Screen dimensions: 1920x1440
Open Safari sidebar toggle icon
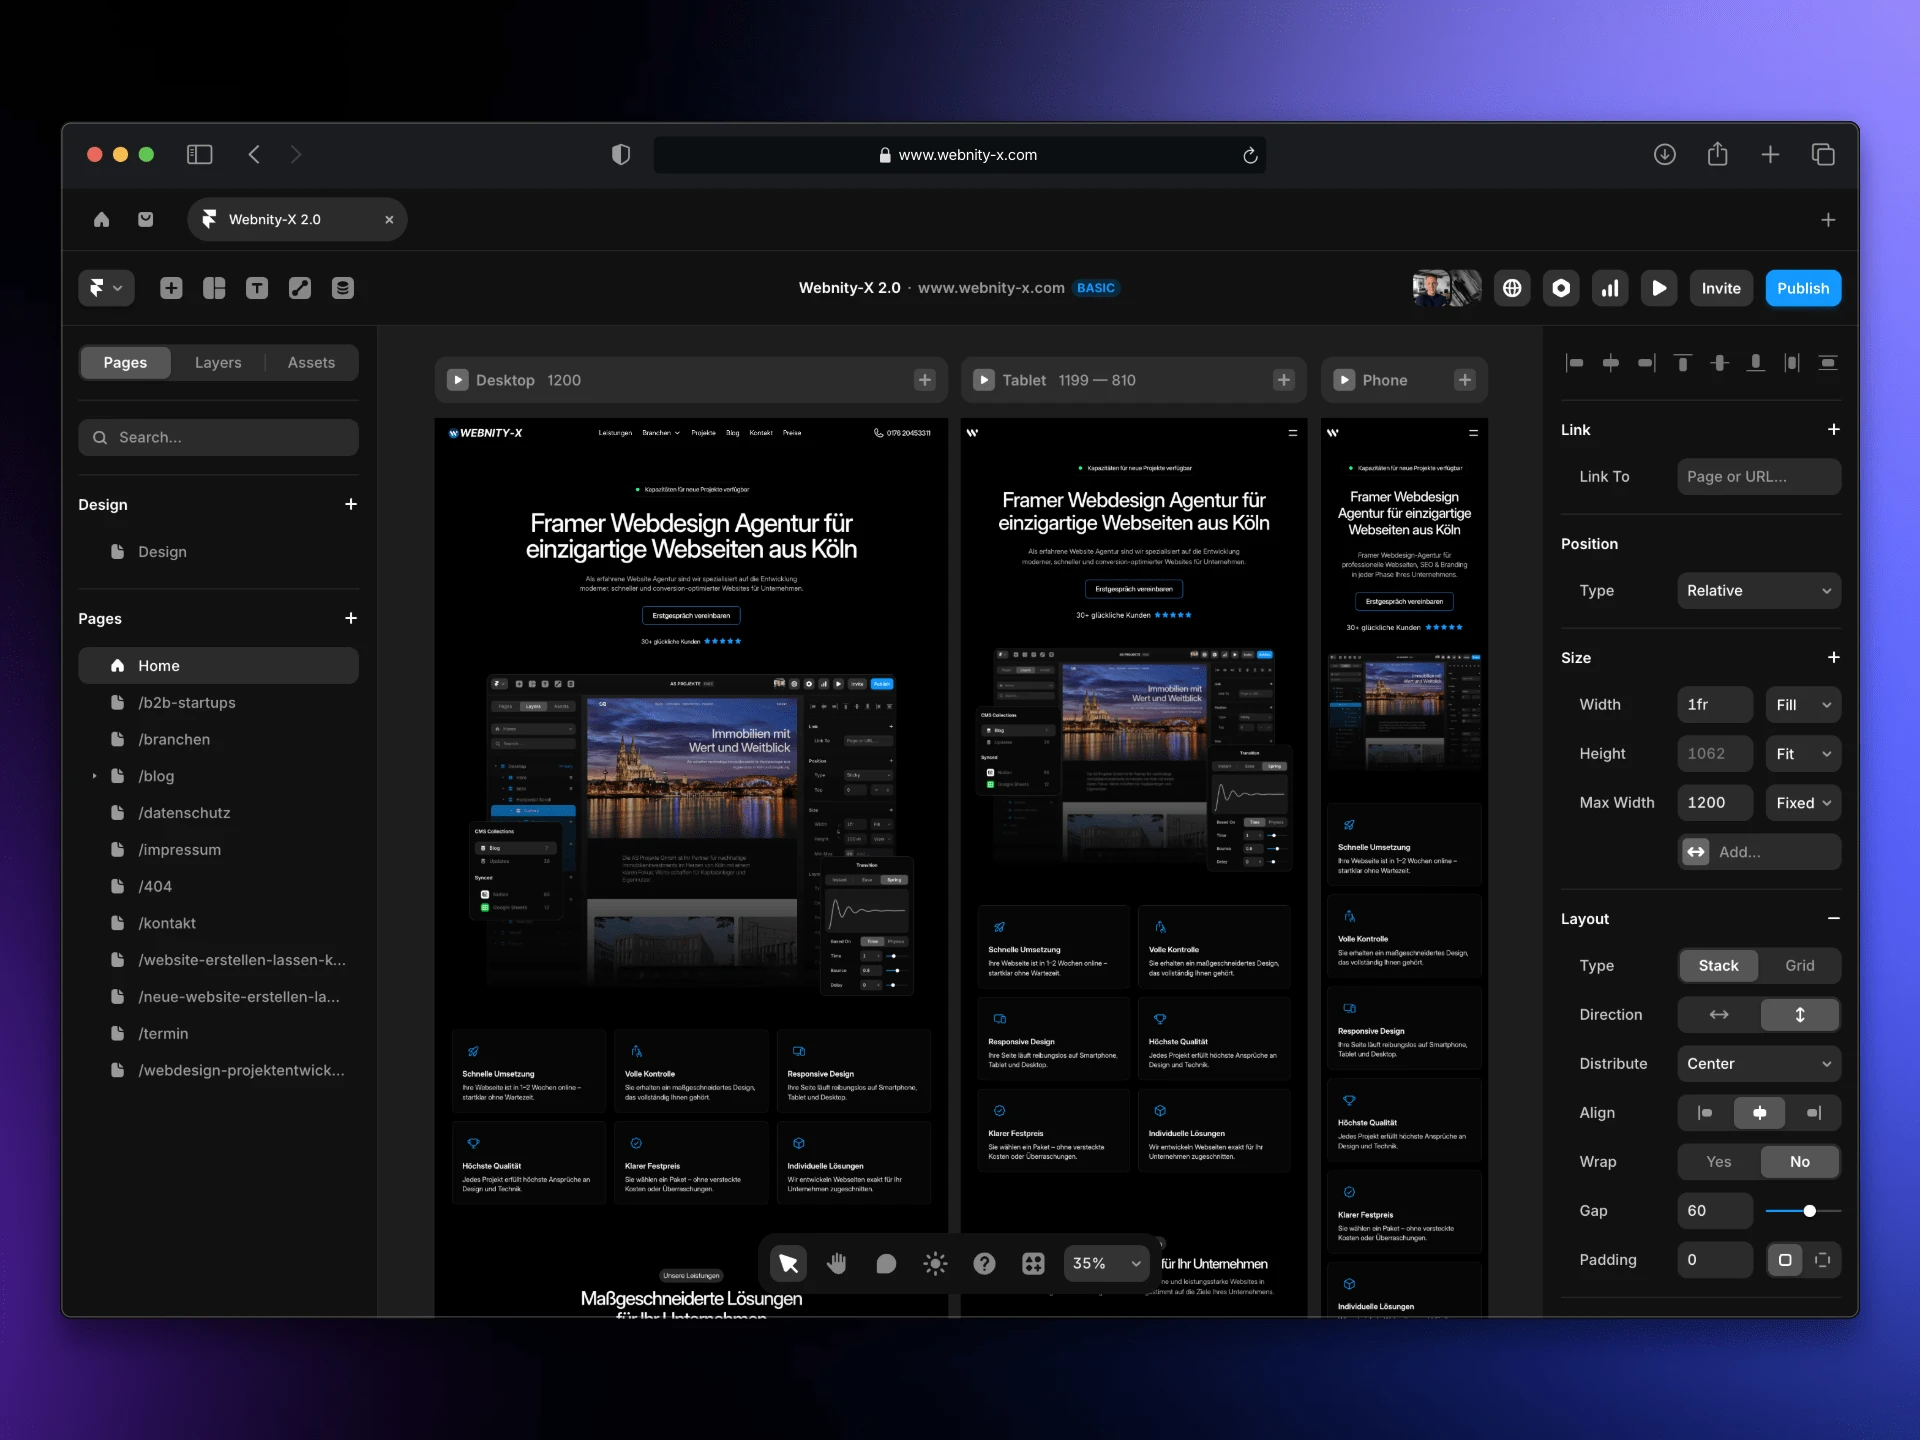(x=199, y=154)
